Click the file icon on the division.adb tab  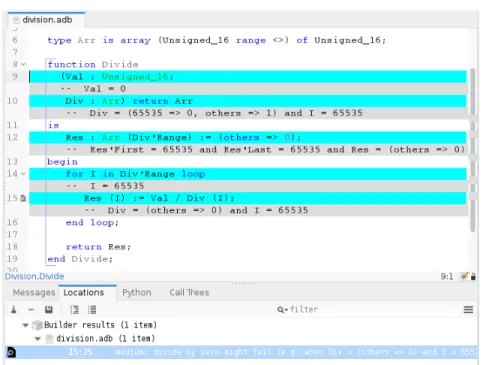click(16, 20)
